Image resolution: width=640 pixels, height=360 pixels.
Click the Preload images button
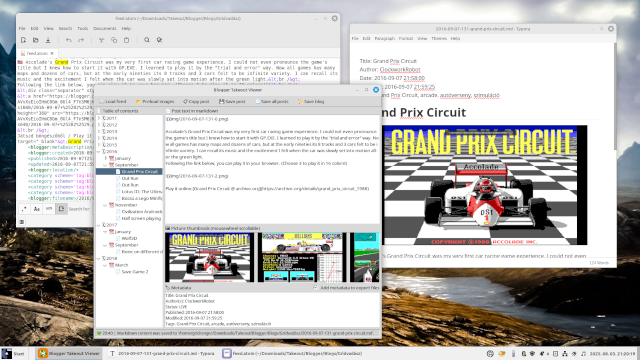coord(155,101)
